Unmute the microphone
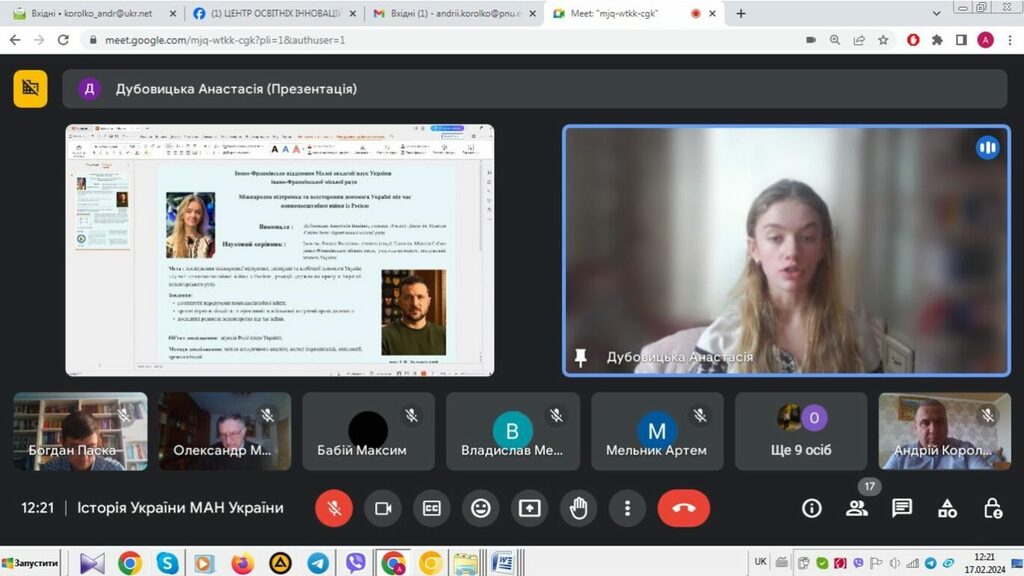Image resolution: width=1024 pixels, height=576 pixels. pyautogui.click(x=334, y=508)
